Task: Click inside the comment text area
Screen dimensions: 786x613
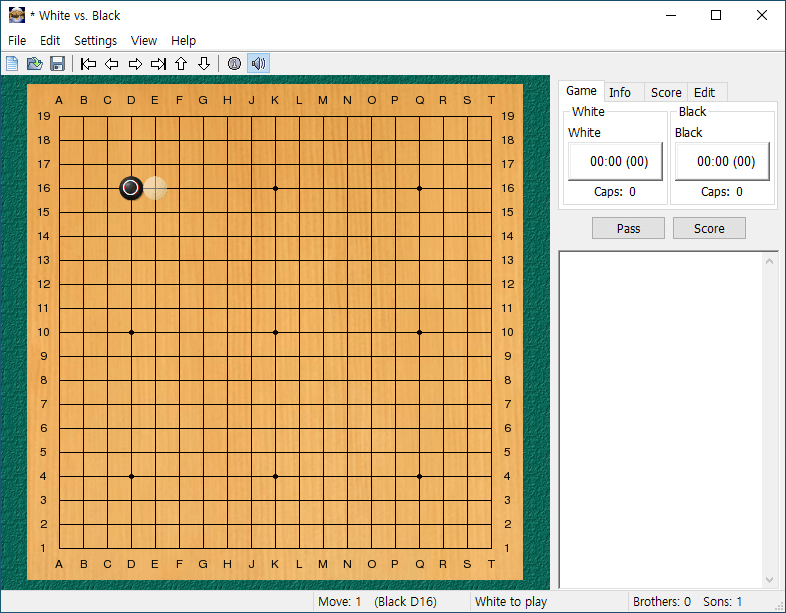Action: (661, 420)
